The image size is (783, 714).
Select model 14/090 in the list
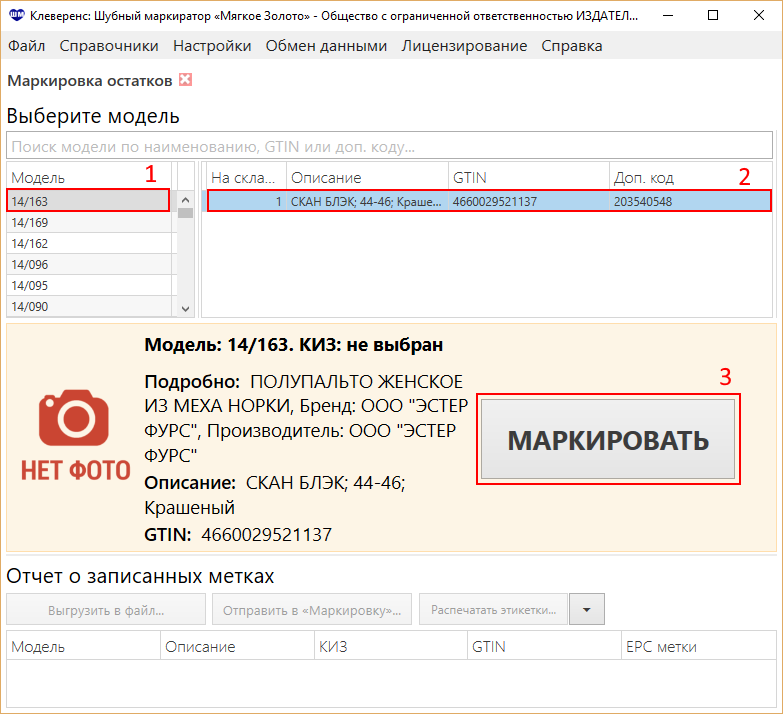[x=88, y=306]
